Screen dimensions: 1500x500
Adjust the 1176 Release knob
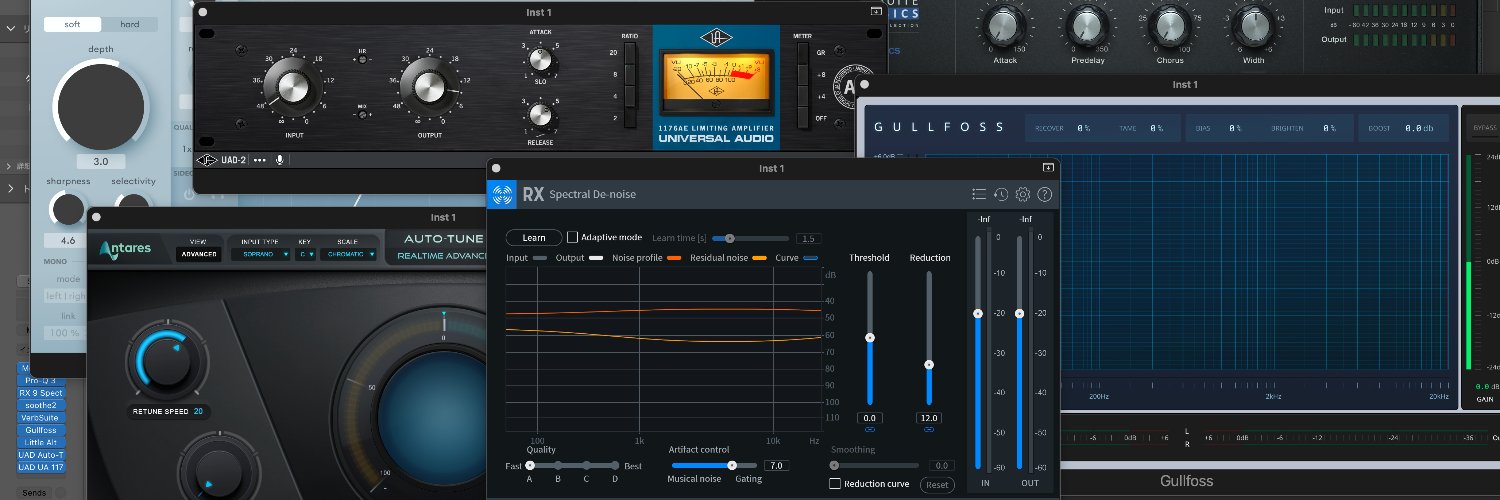(539, 115)
